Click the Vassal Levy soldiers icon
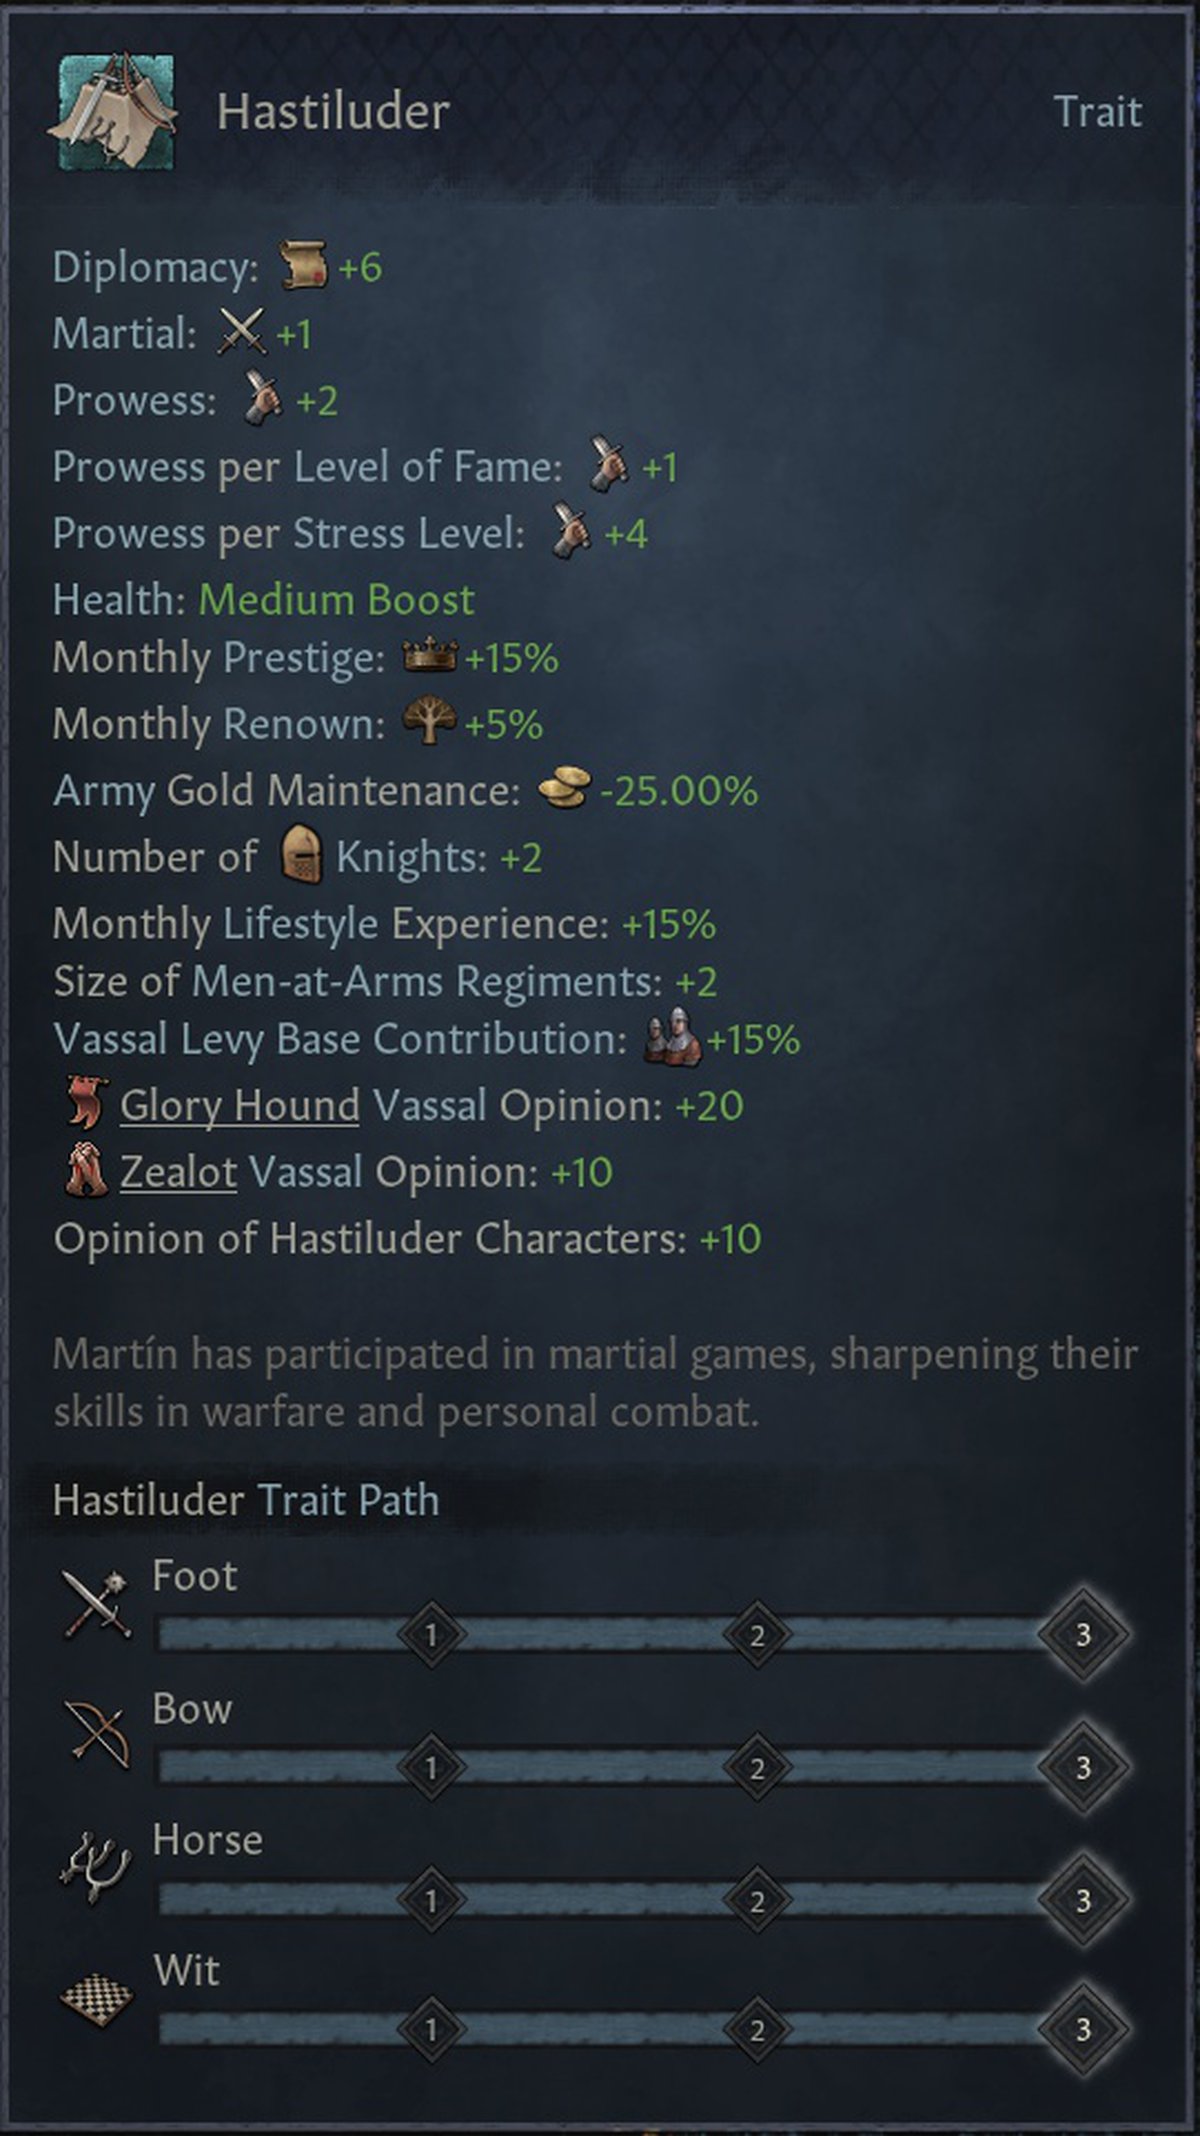Image resolution: width=1200 pixels, height=2136 pixels. 671,1038
